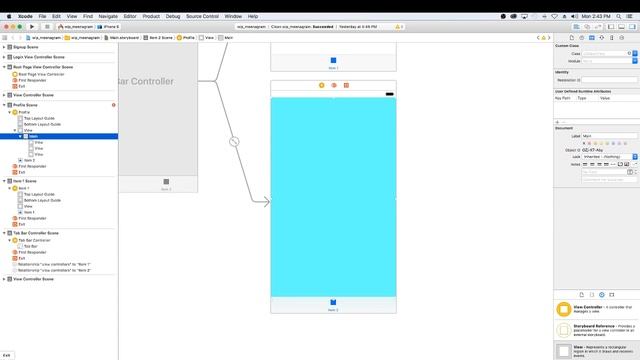Toggle the navigator panel visibility

click(x=611, y=27)
